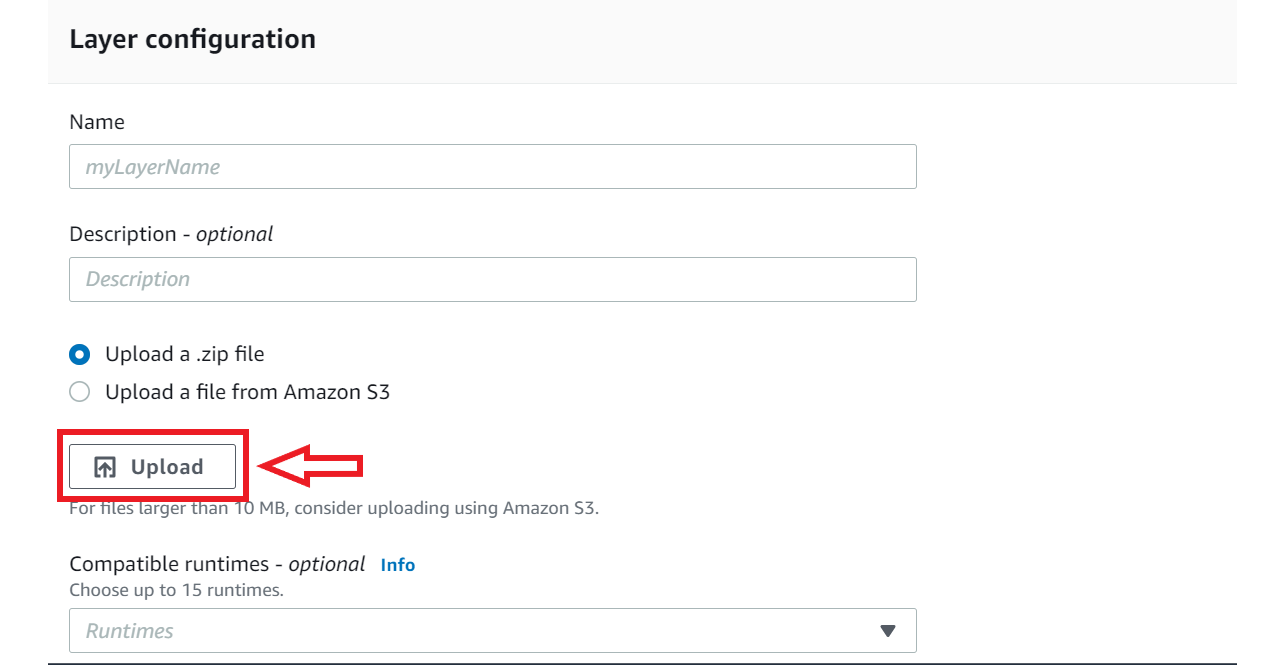1284x665 pixels.
Task: Click the dropdown triangle on Runtimes
Action: pyautogui.click(x=889, y=630)
